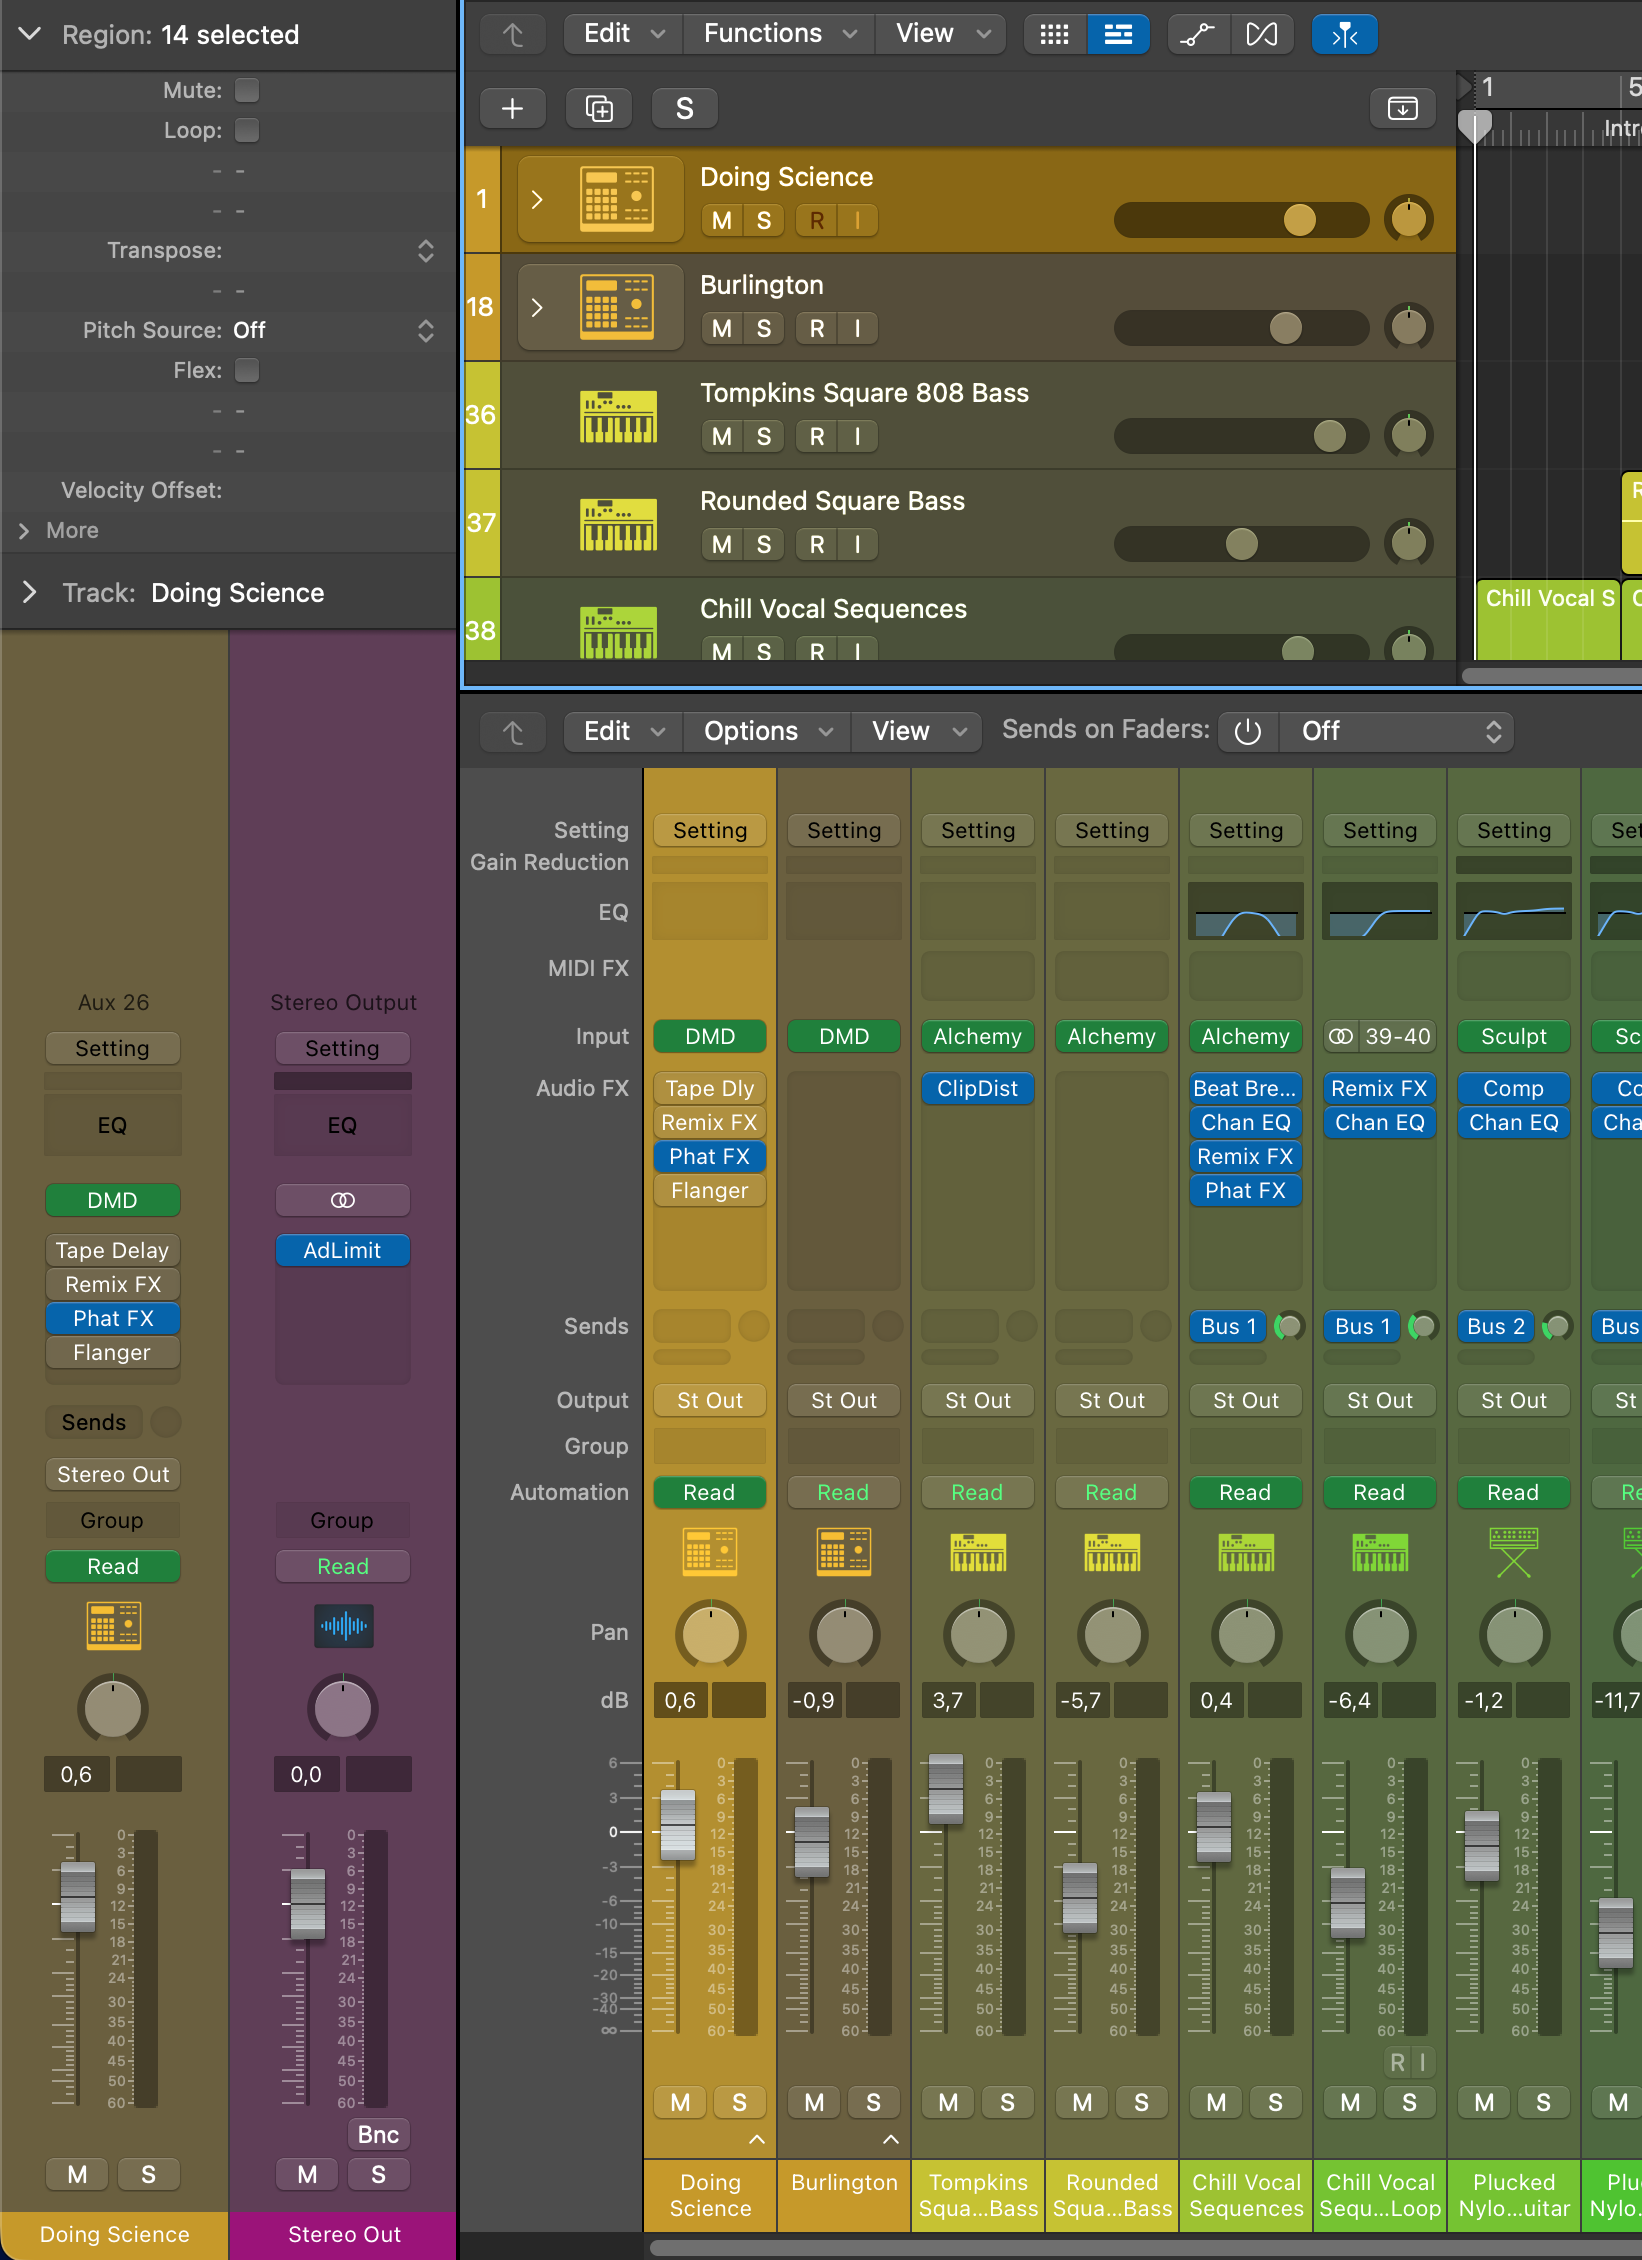This screenshot has height=2260, width=1642.
Task: Click Burlington mixer channel volume fader
Action: (811, 1842)
